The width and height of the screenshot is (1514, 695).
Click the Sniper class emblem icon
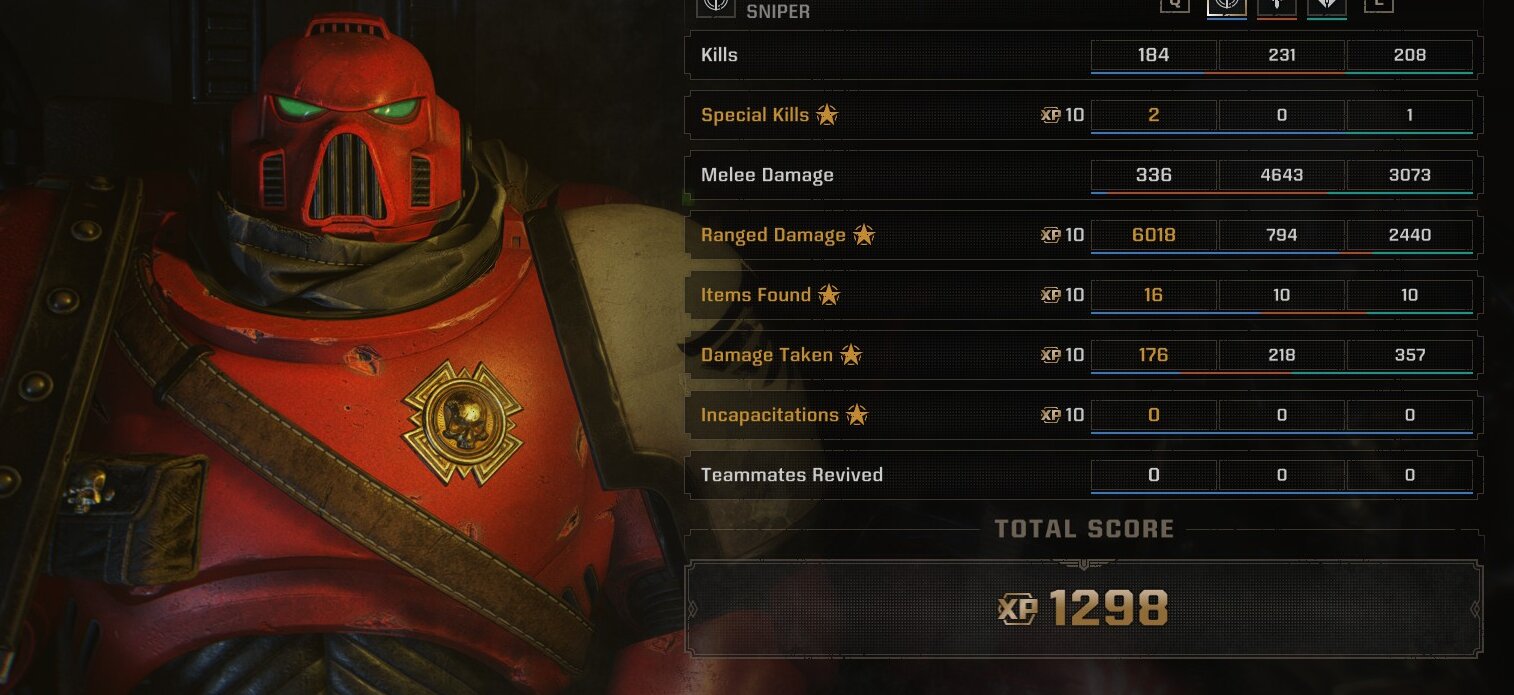[x=714, y=6]
